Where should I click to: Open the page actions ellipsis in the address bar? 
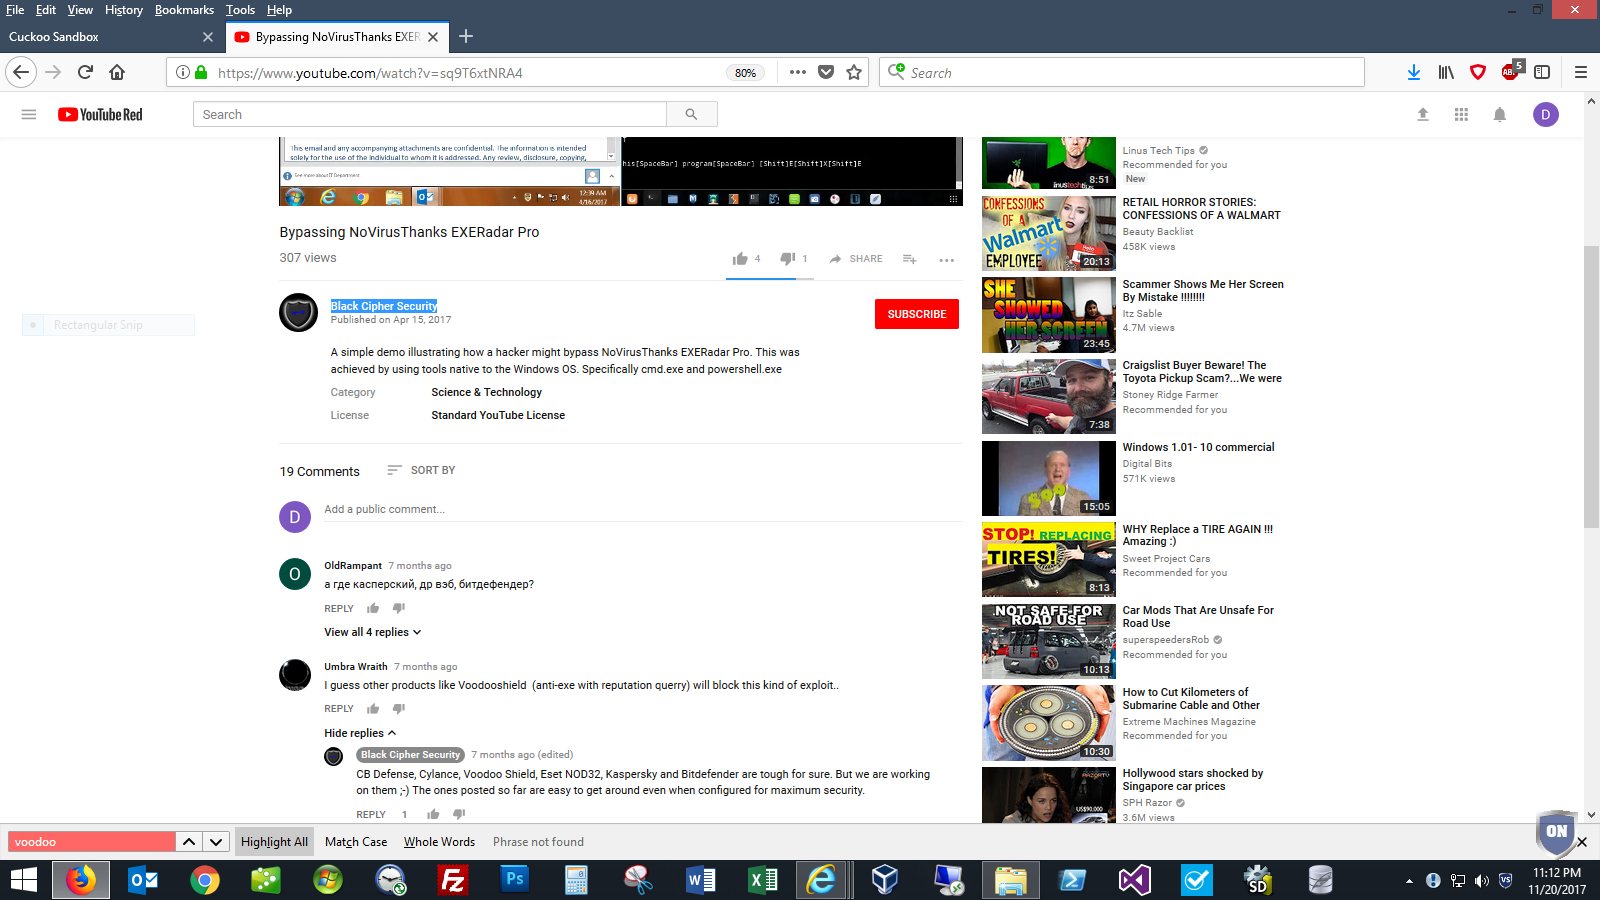[797, 72]
